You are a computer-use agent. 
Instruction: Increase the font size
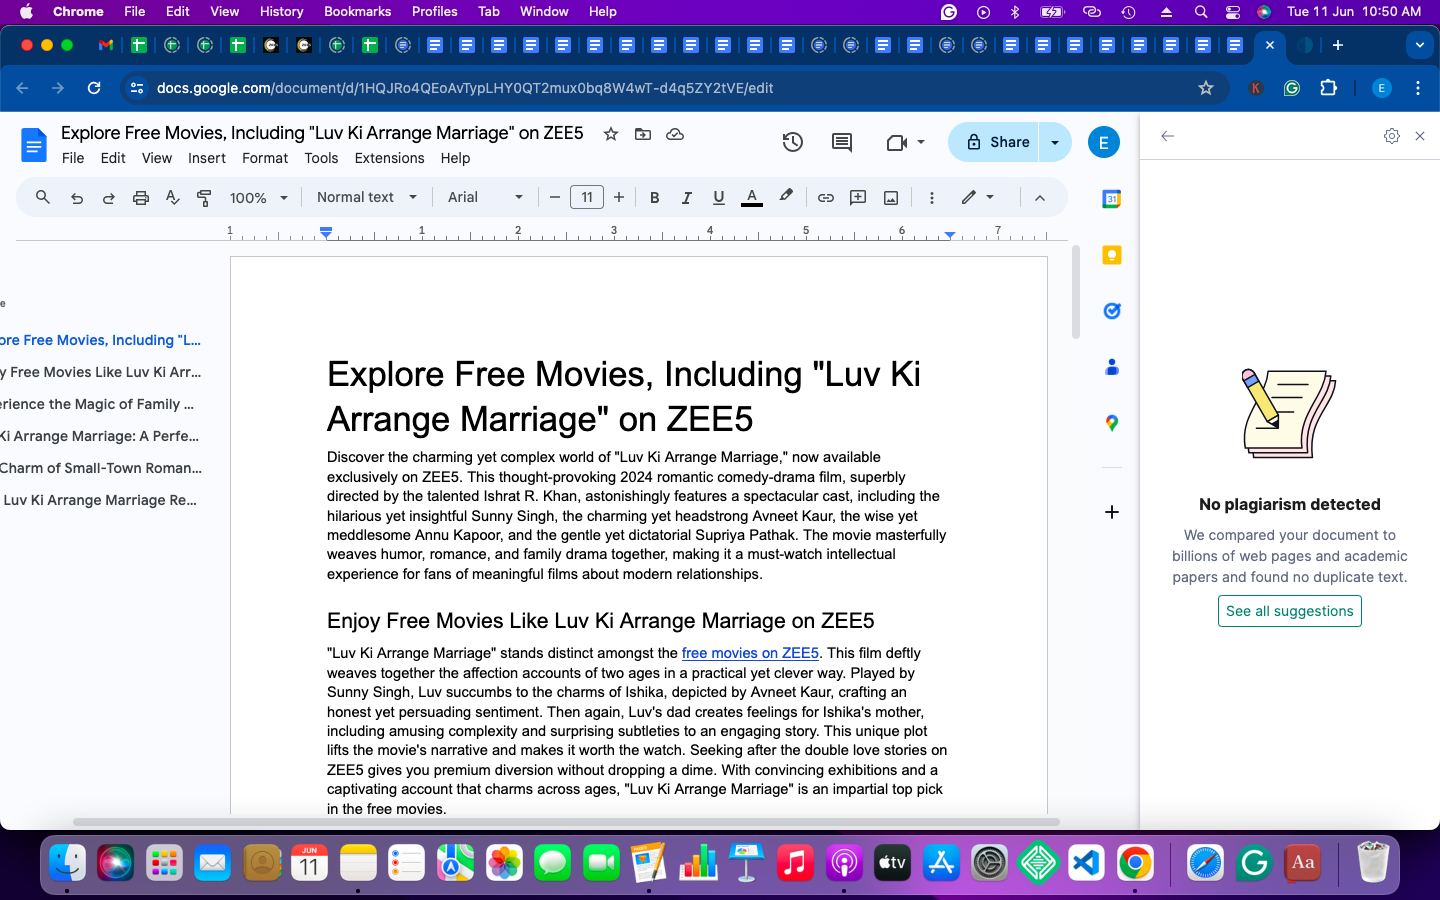pyautogui.click(x=619, y=198)
